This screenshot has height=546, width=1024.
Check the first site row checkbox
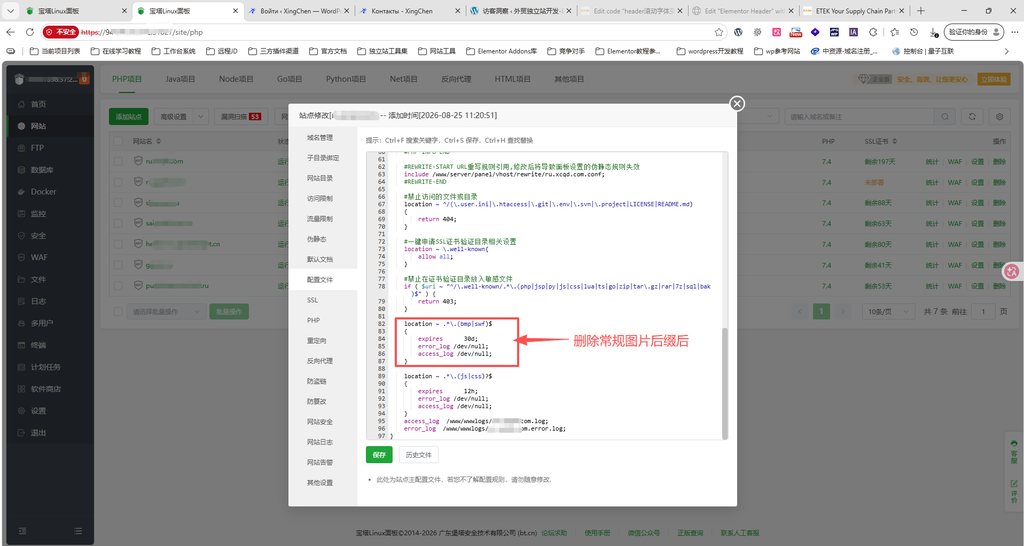click(118, 161)
